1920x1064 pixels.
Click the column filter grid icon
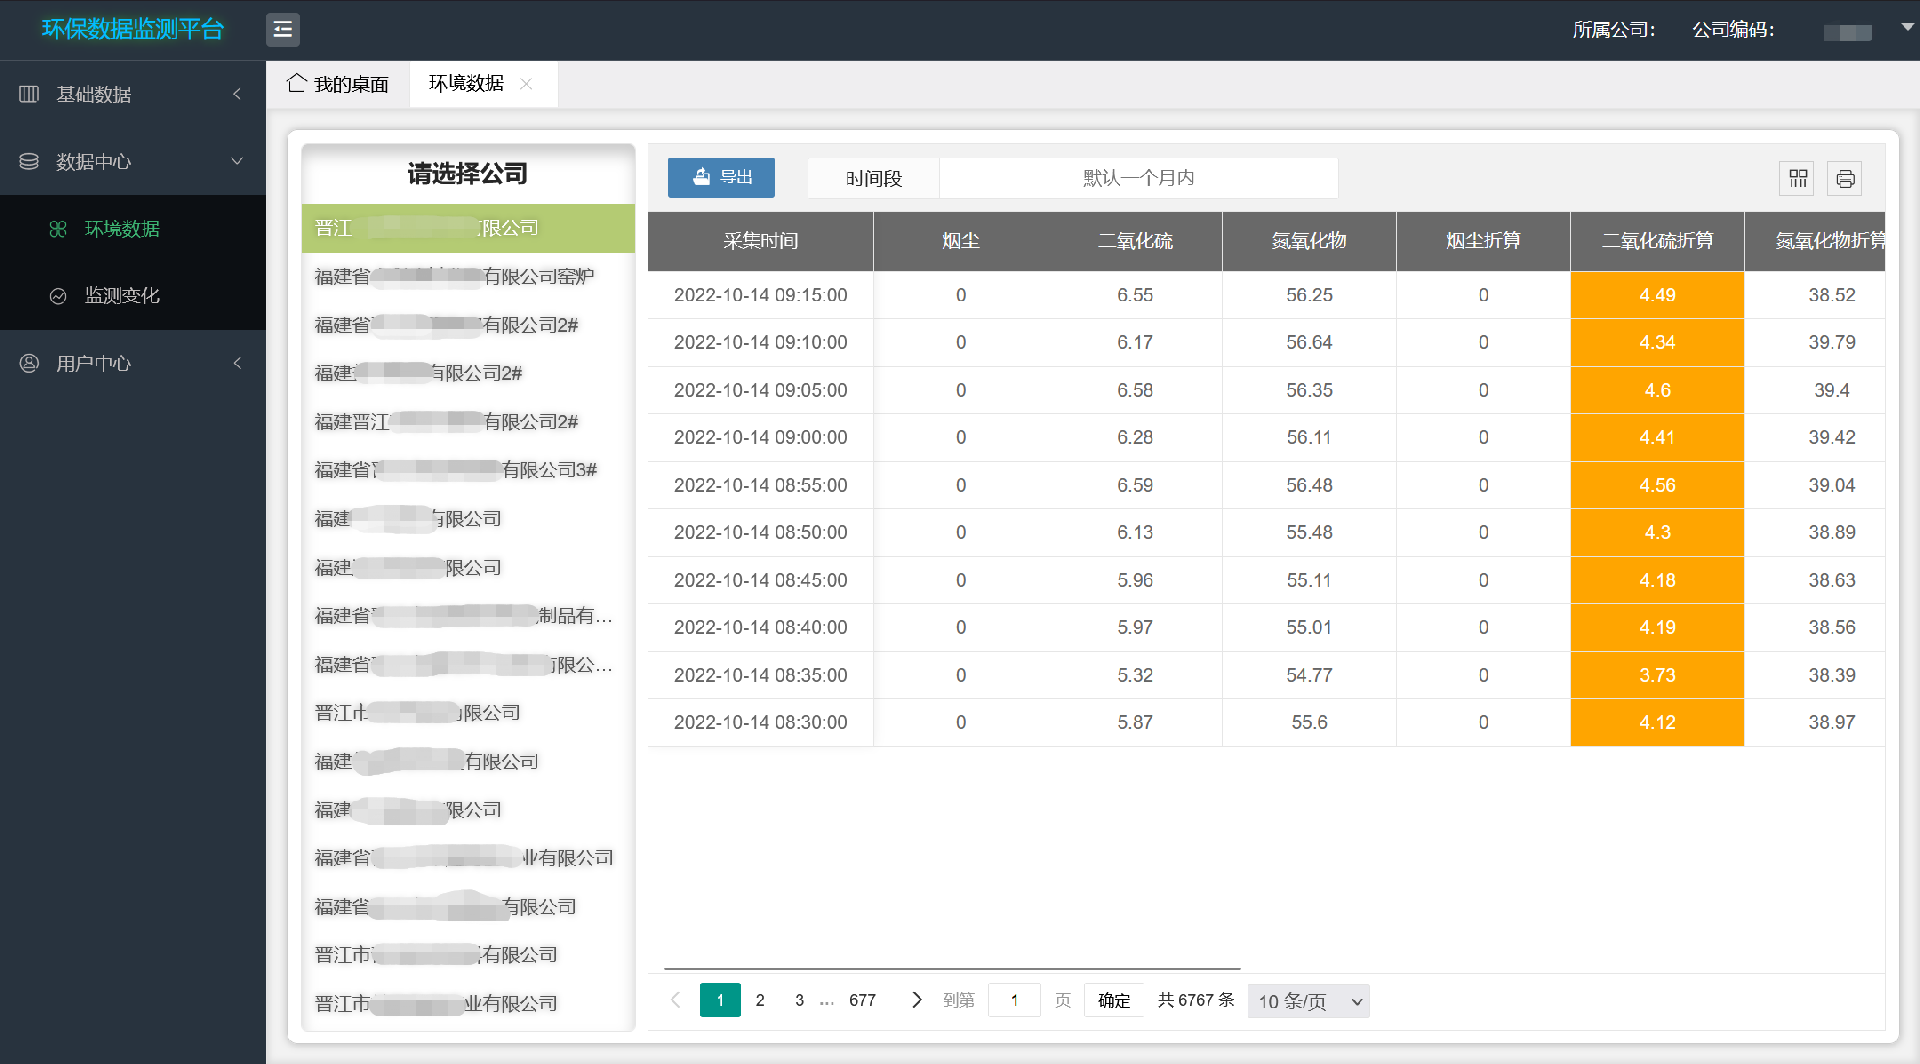1798,178
